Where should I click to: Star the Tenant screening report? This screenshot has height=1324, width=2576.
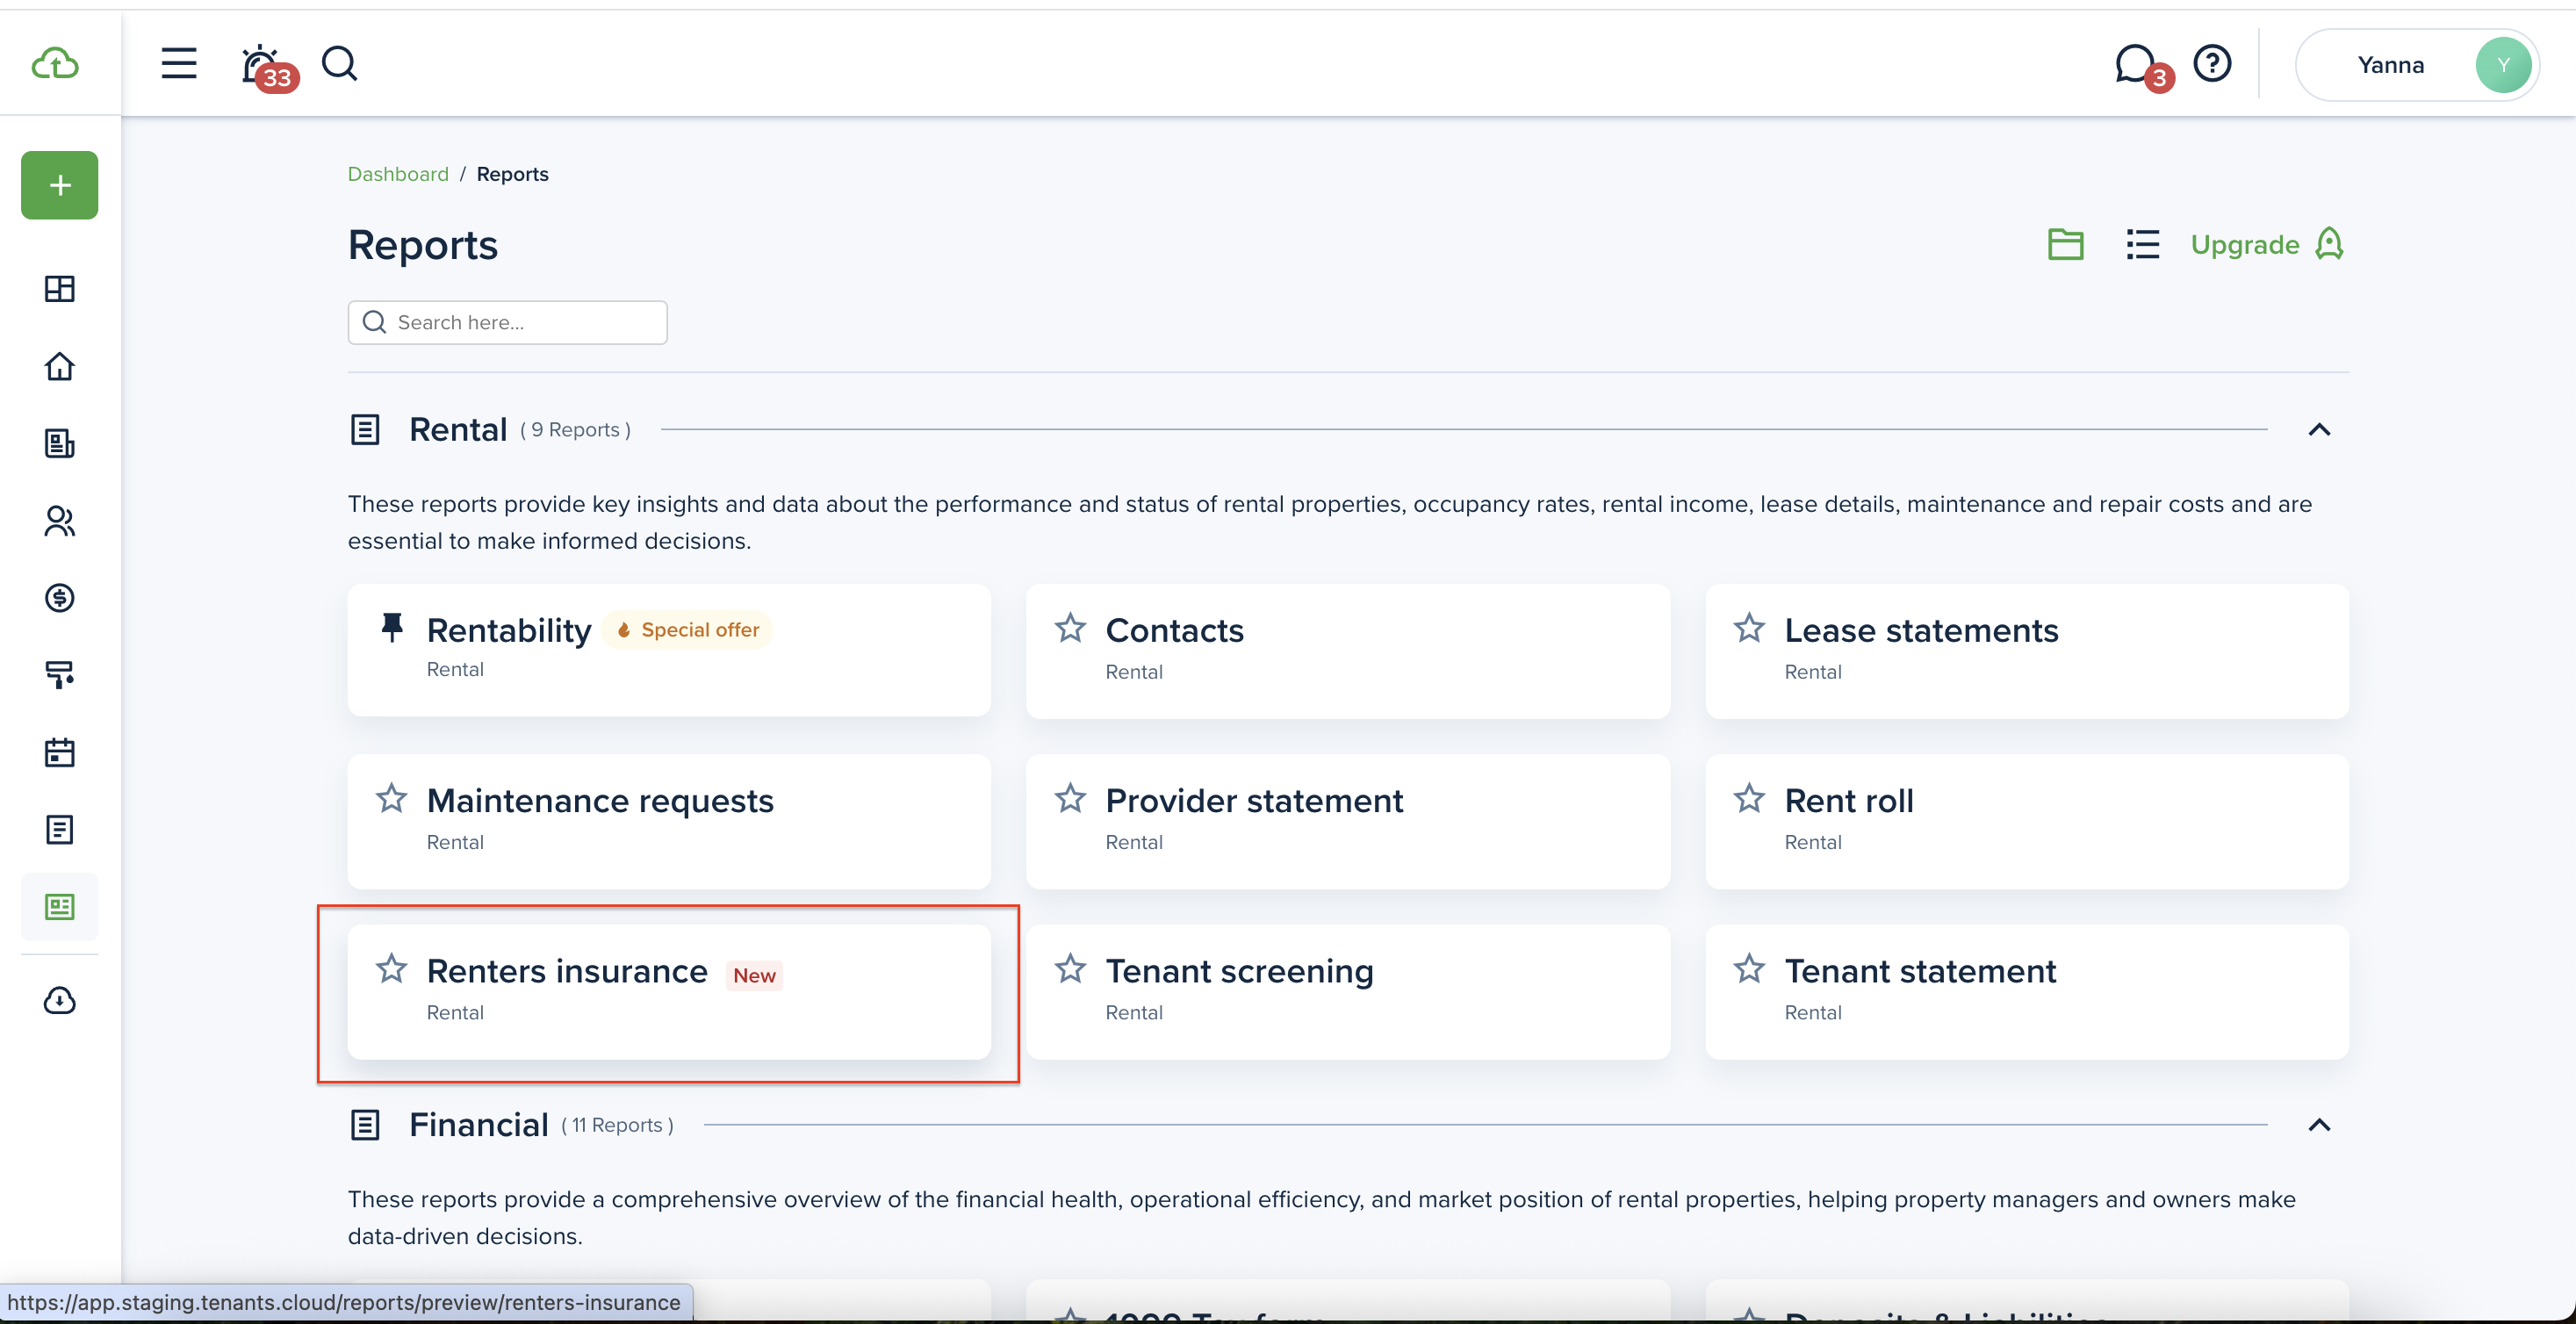tap(1070, 968)
